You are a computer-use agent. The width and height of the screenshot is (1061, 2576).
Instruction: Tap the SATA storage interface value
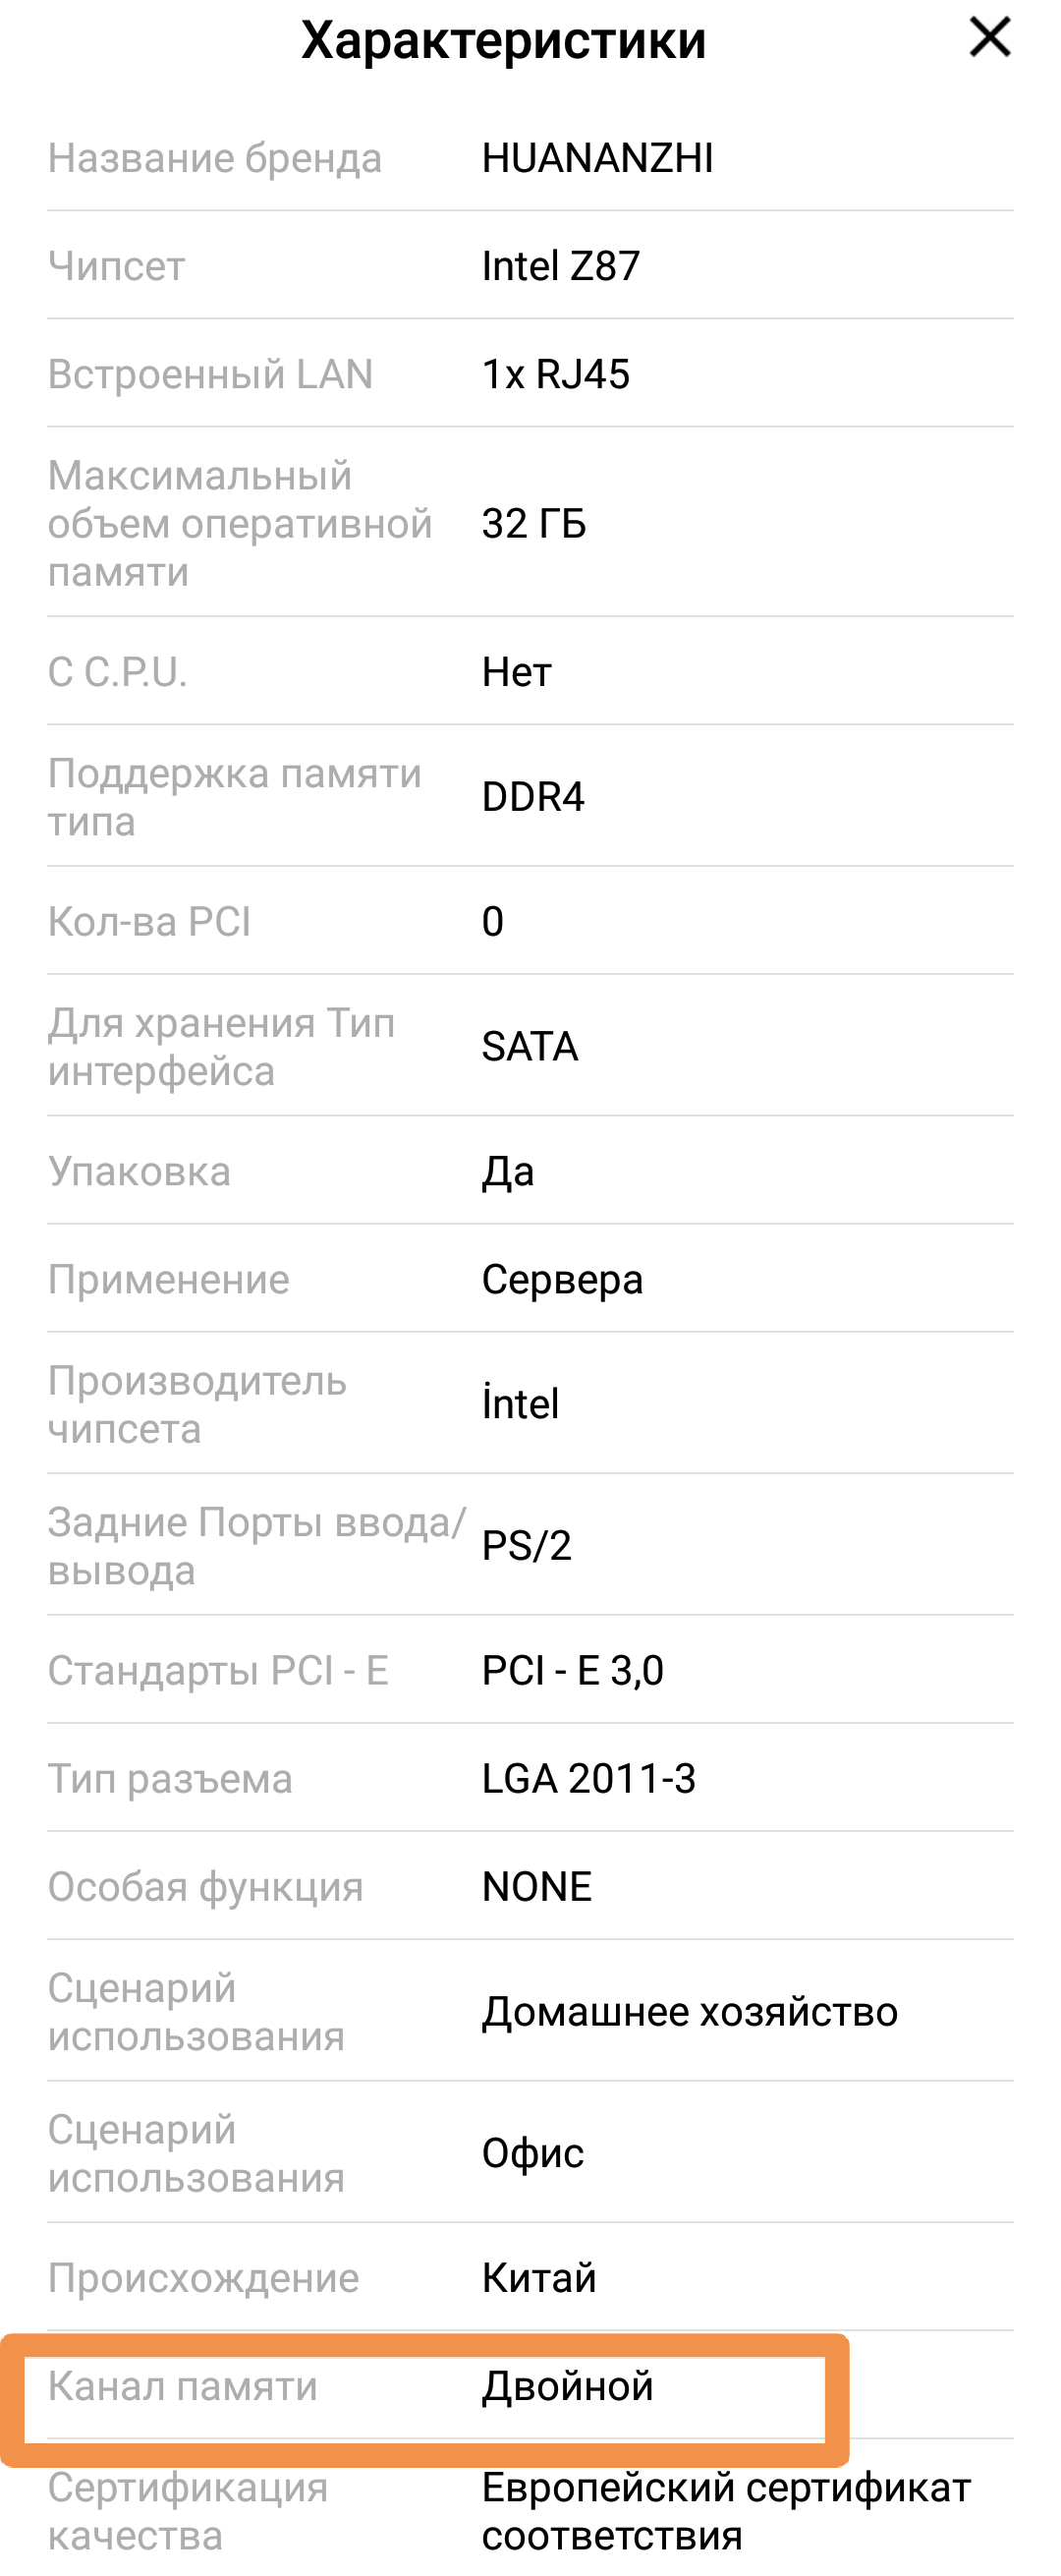(x=529, y=1046)
